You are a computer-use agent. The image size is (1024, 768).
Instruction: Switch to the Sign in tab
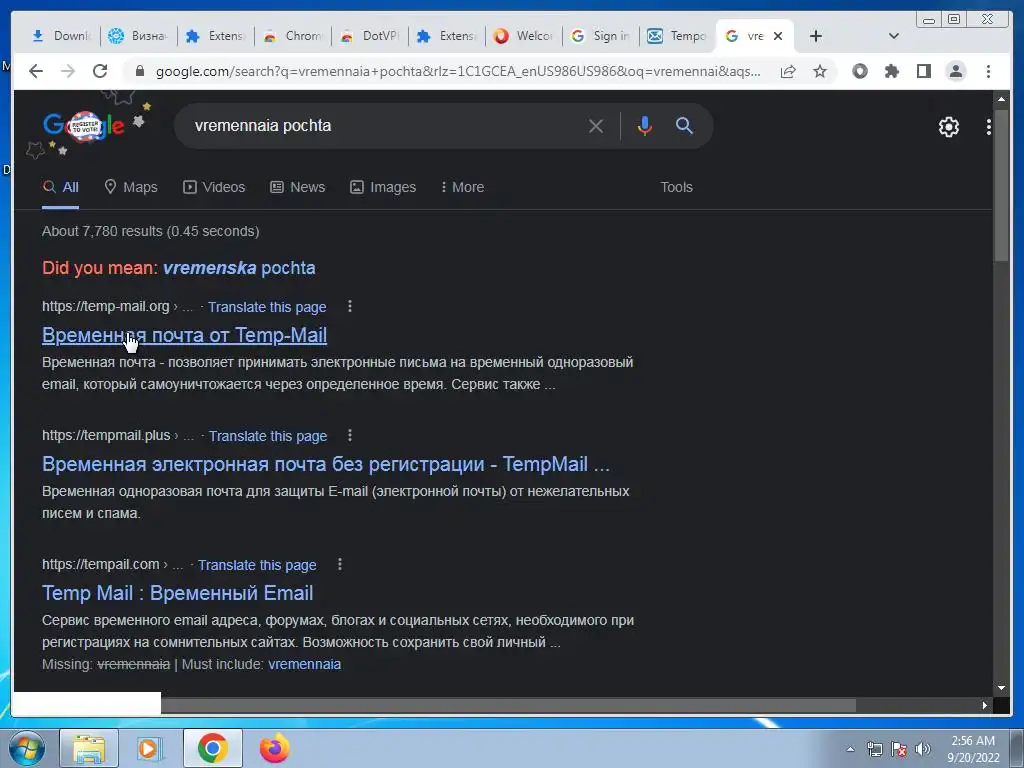point(601,36)
